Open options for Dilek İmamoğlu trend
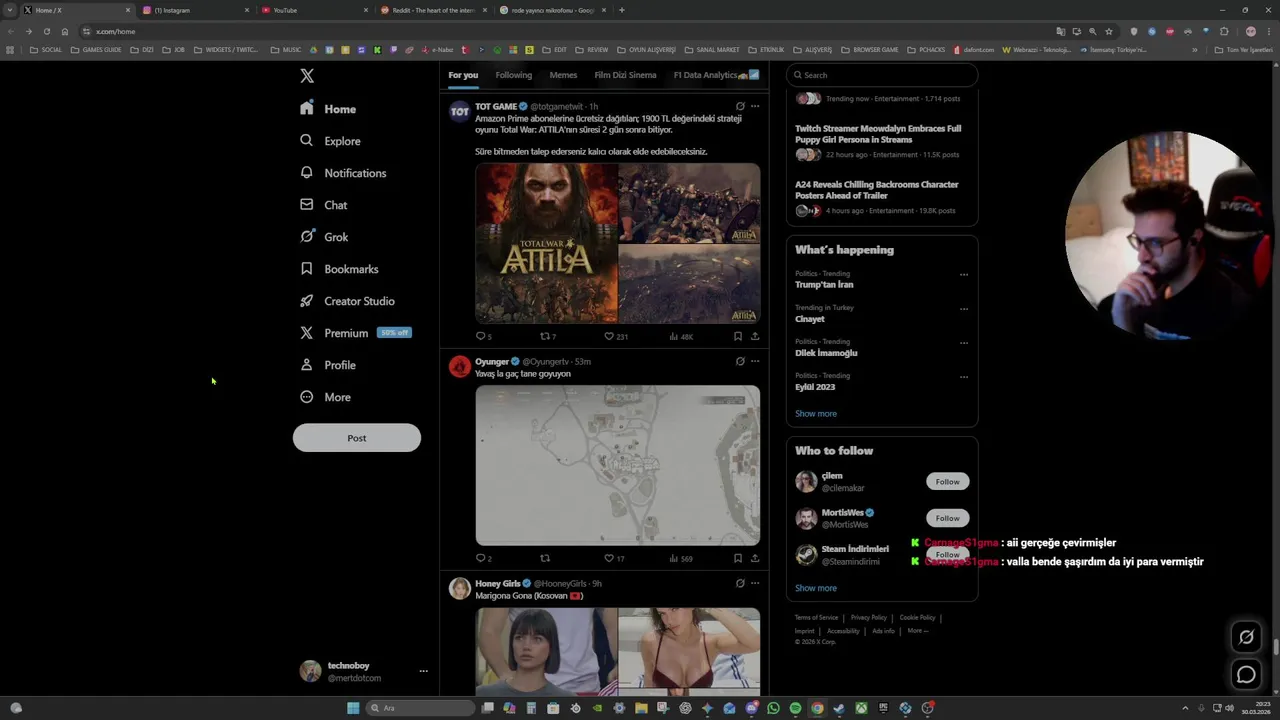The image size is (1280, 720). [x=964, y=343]
